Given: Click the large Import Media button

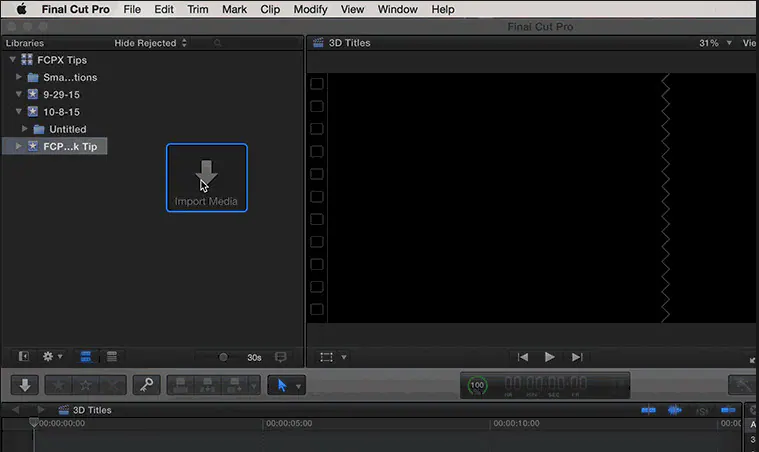Looking at the screenshot, I should pyautogui.click(x=207, y=178).
